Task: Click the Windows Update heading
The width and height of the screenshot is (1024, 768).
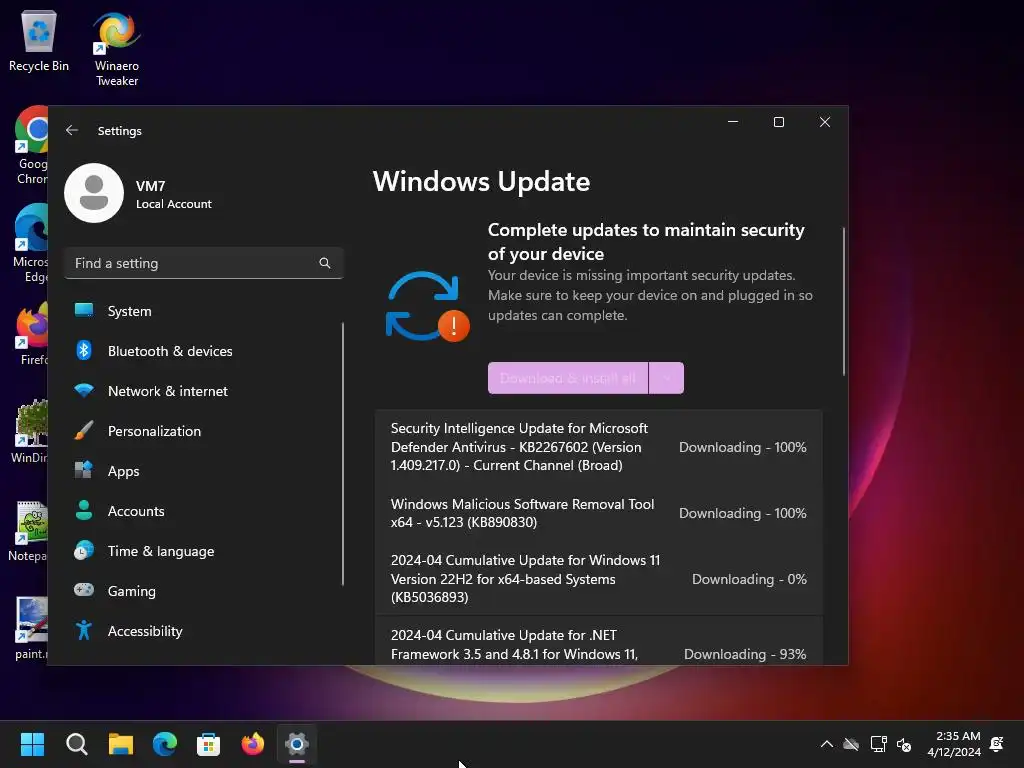Action: tap(481, 182)
